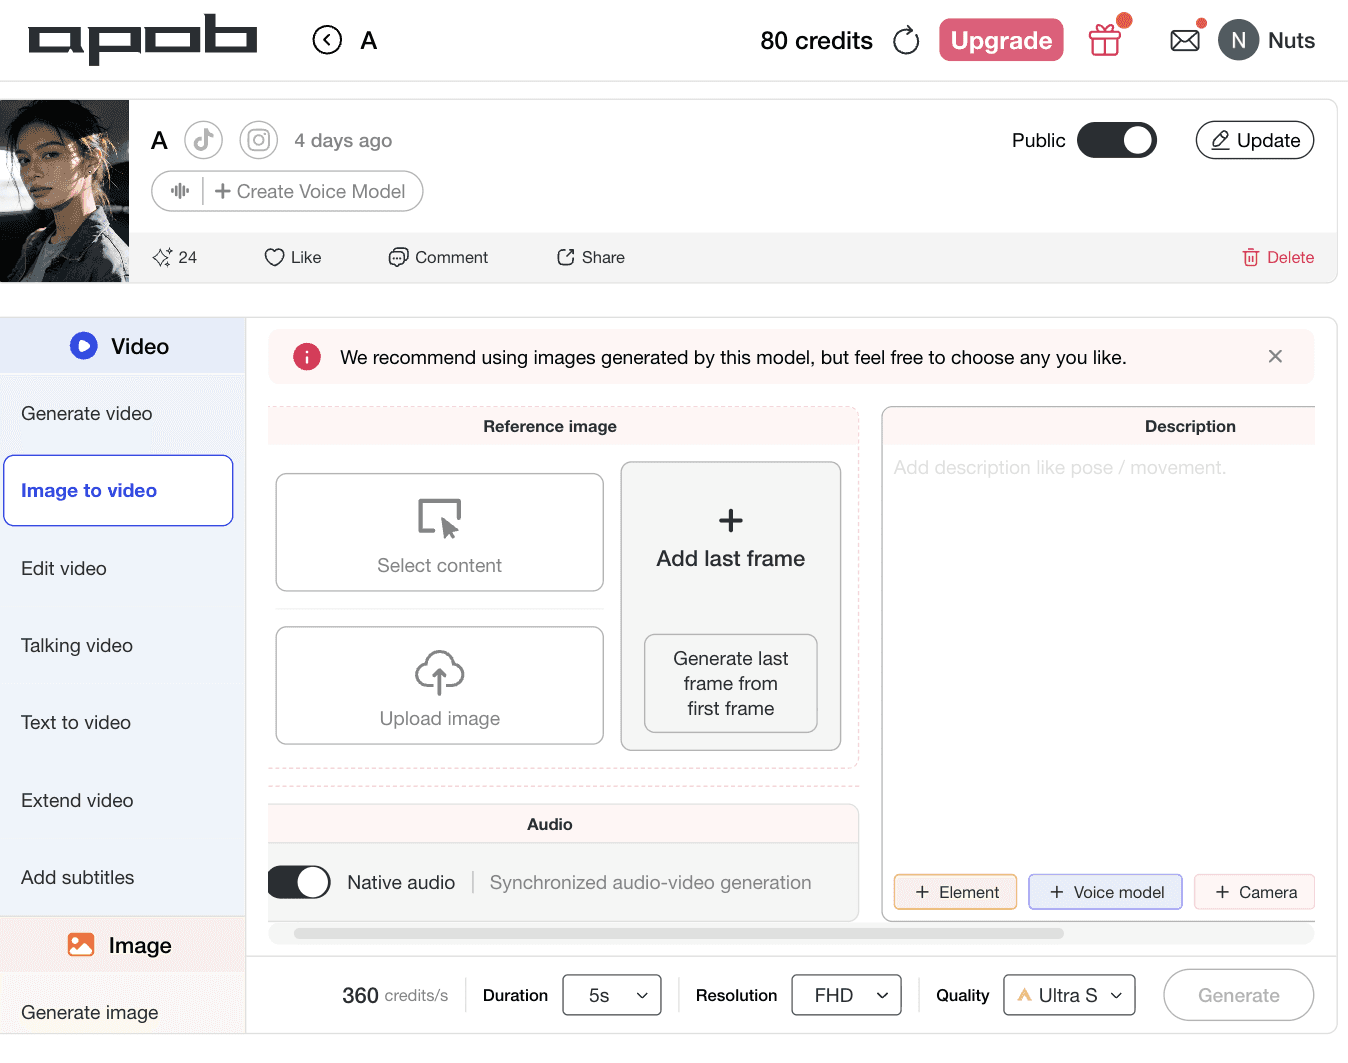Click Generate last frame from first frame
1348x1063 pixels.
pos(731,684)
